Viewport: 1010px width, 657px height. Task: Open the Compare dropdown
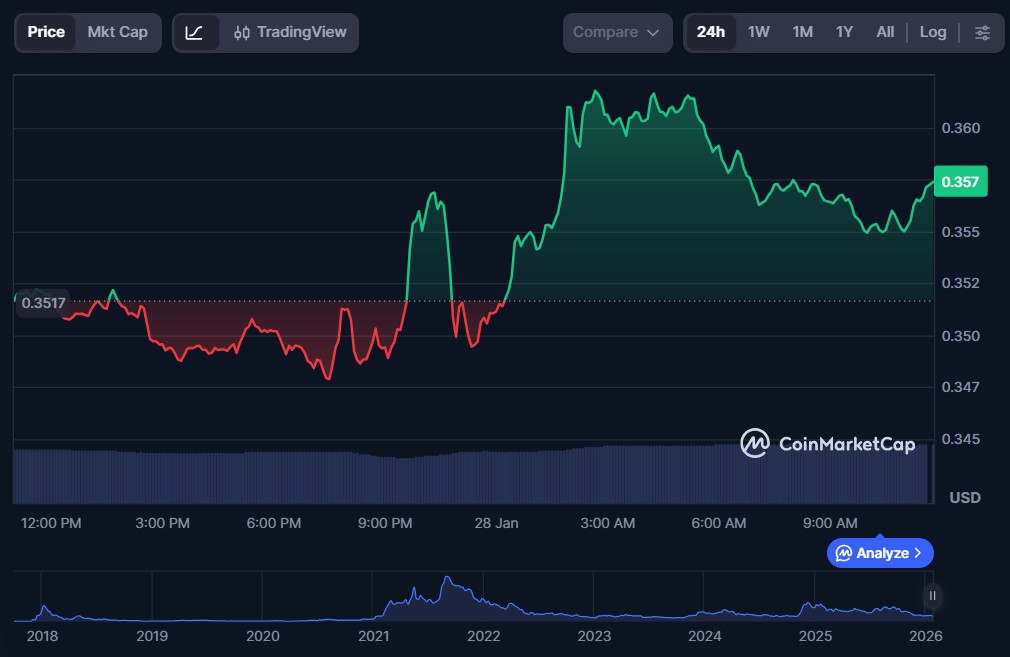[x=616, y=32]
